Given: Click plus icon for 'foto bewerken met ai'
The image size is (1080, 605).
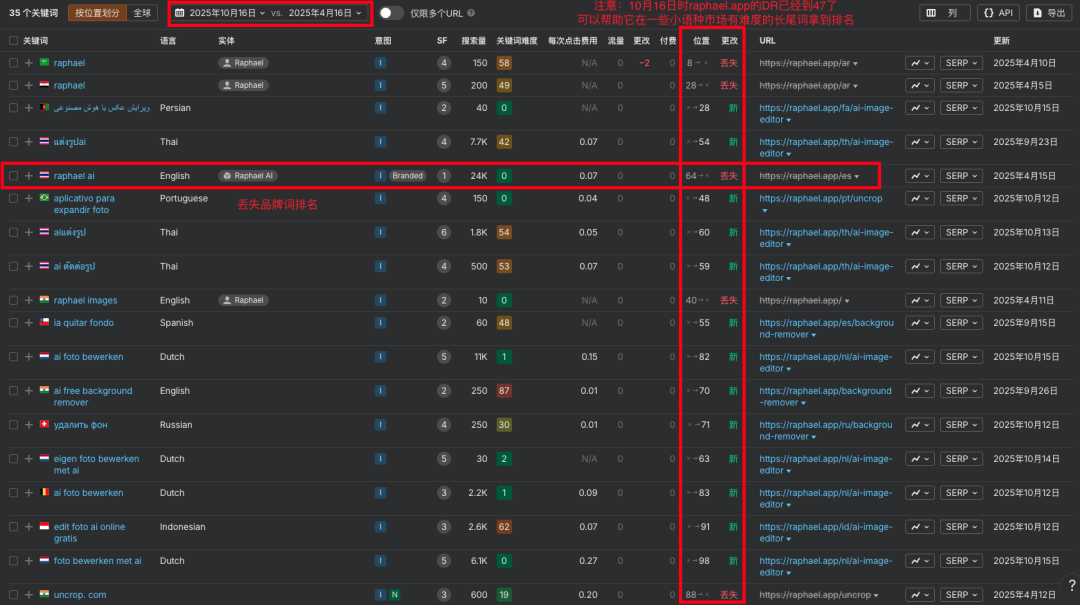Looking at the screenshot, I should coord(29,561).
